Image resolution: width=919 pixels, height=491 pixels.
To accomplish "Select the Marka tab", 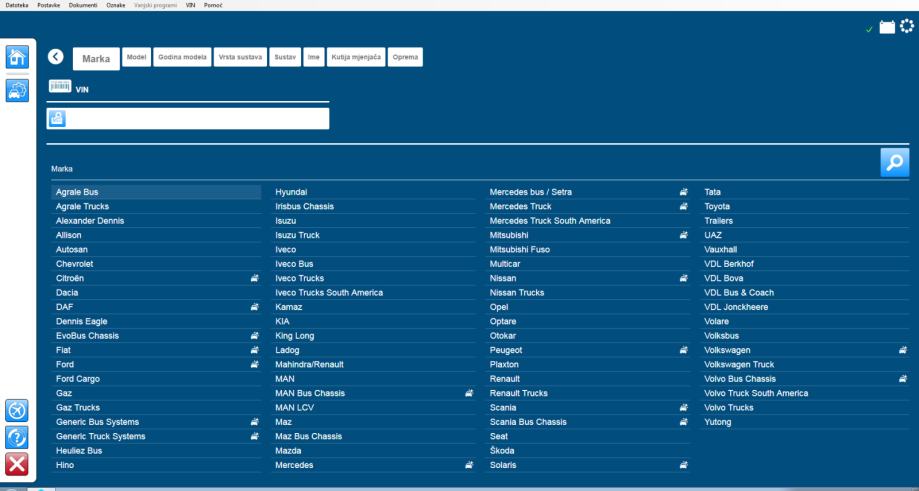I will coord(96,59).
